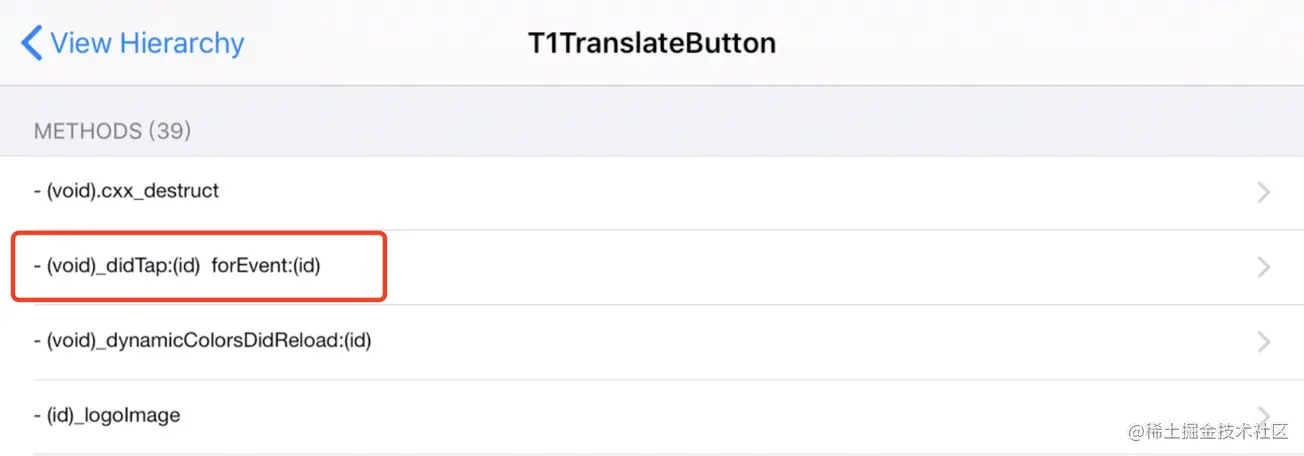This screenshot has height=456, width=1304.
Task: Select the _dynamicColorsDidReload: method row
Action: pos(652,342)
